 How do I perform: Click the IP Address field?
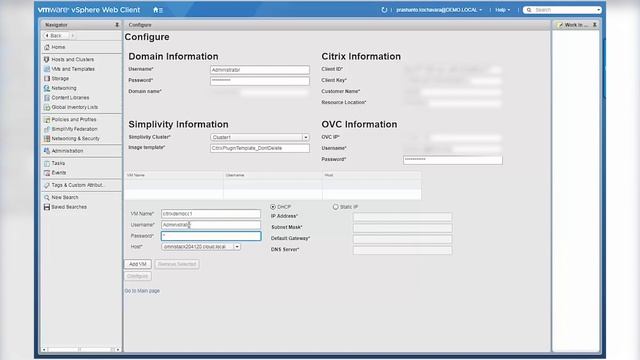[x=402, y=217]
